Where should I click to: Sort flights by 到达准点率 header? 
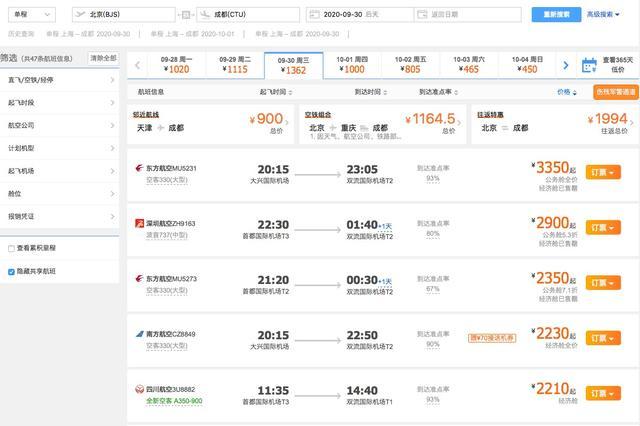tap(438, 92)
